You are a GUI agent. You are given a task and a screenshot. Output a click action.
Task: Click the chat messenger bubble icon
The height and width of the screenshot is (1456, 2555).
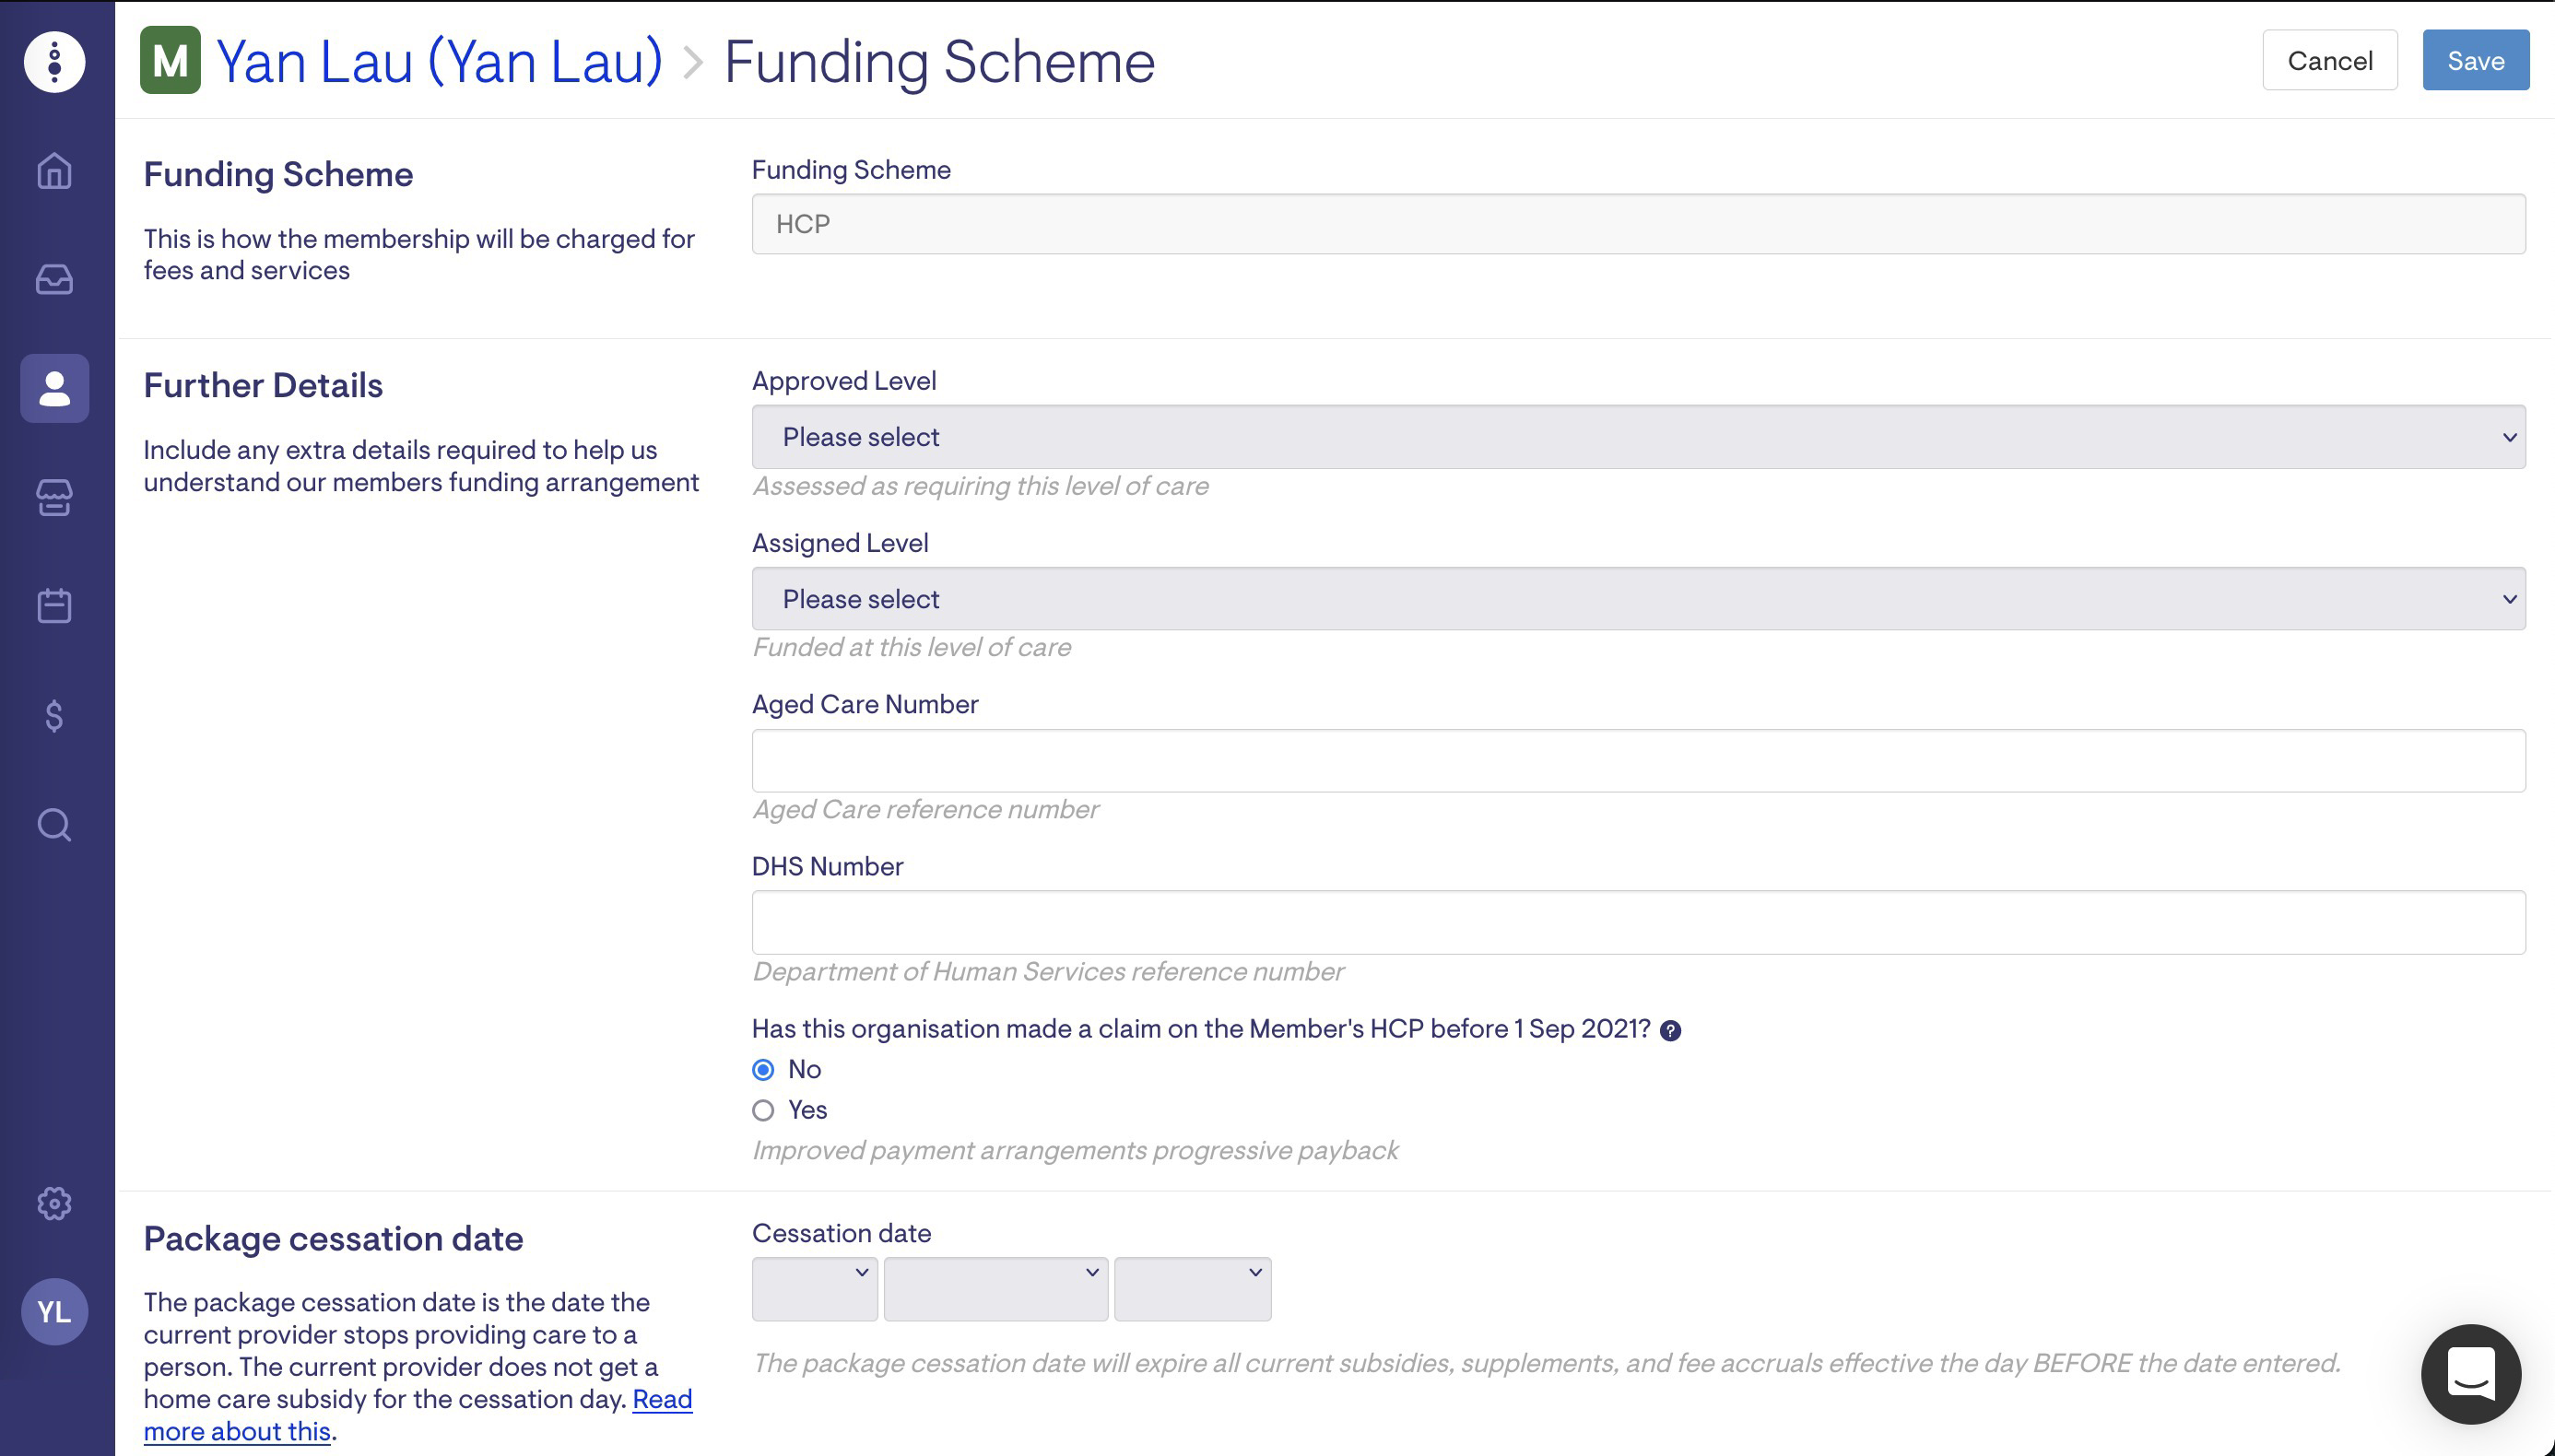click(x=2470, y=1374)
